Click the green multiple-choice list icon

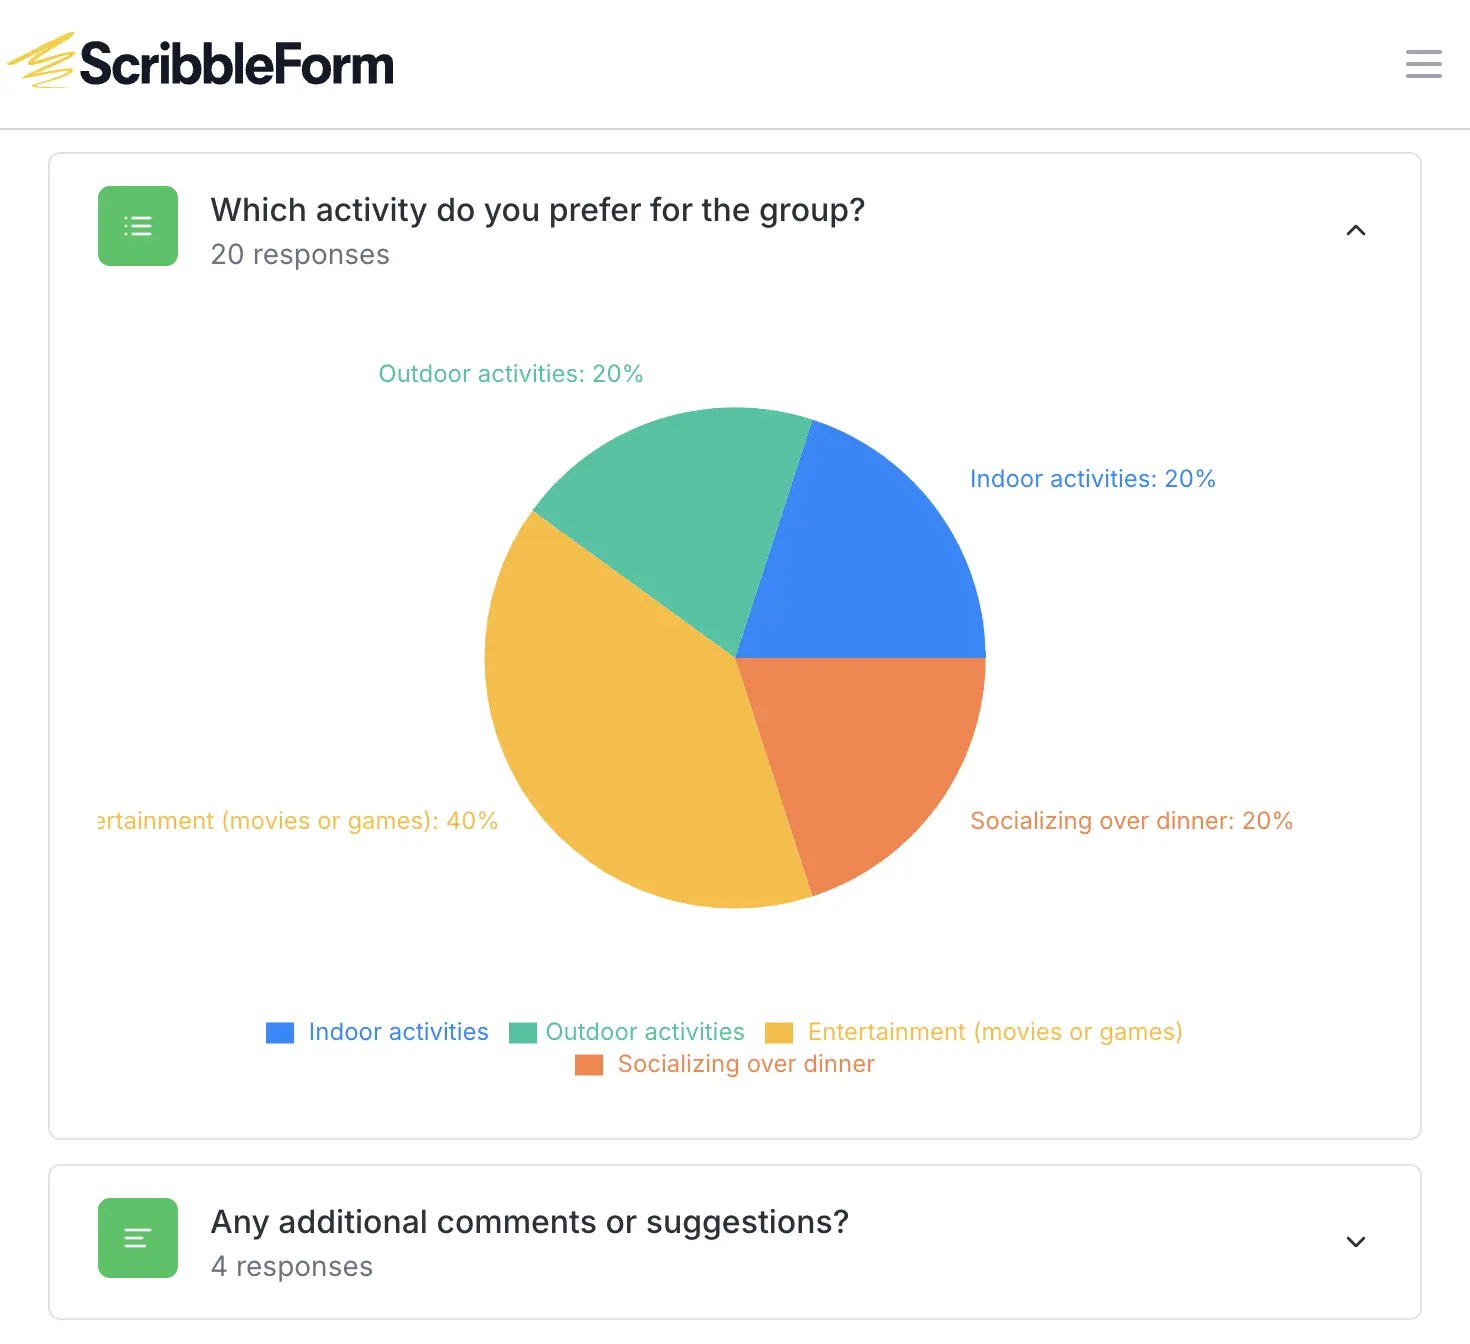click(x=138, y=226)
